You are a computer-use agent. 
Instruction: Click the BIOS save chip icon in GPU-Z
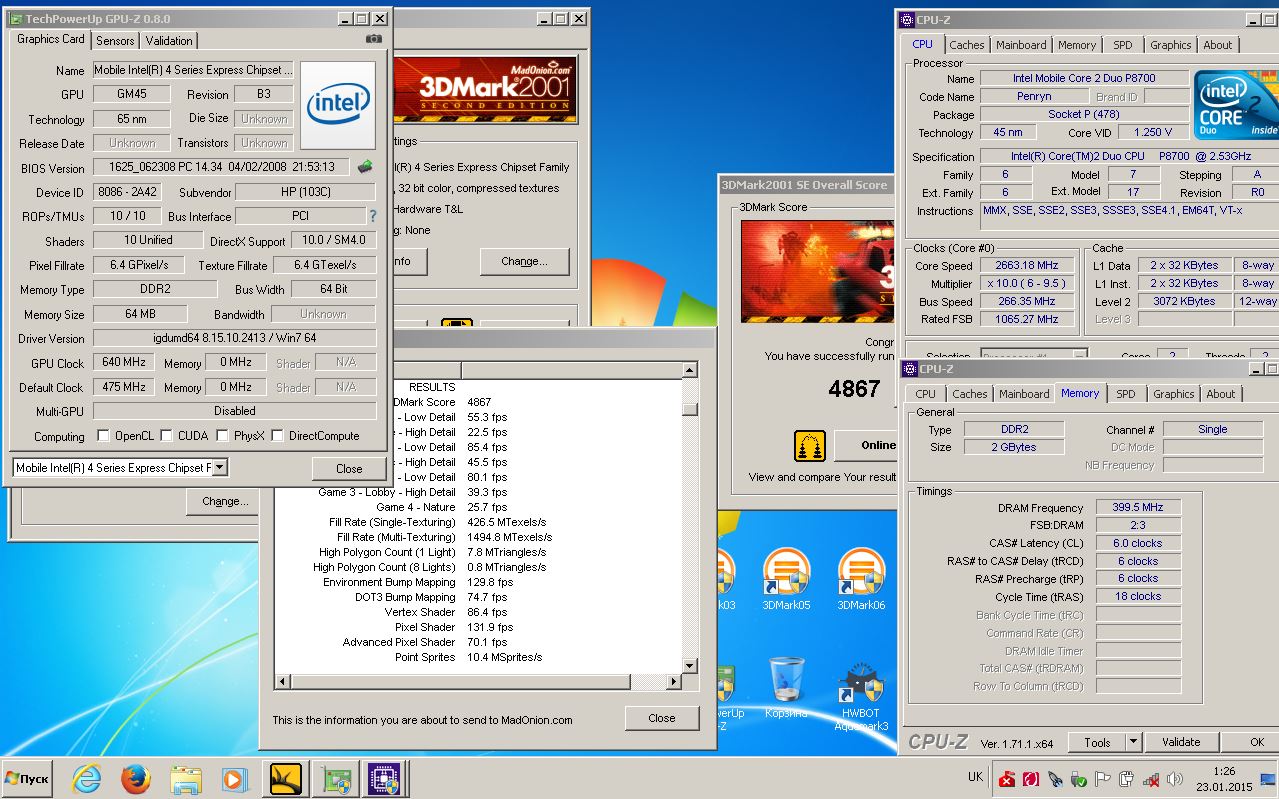(x=366, y=167)
